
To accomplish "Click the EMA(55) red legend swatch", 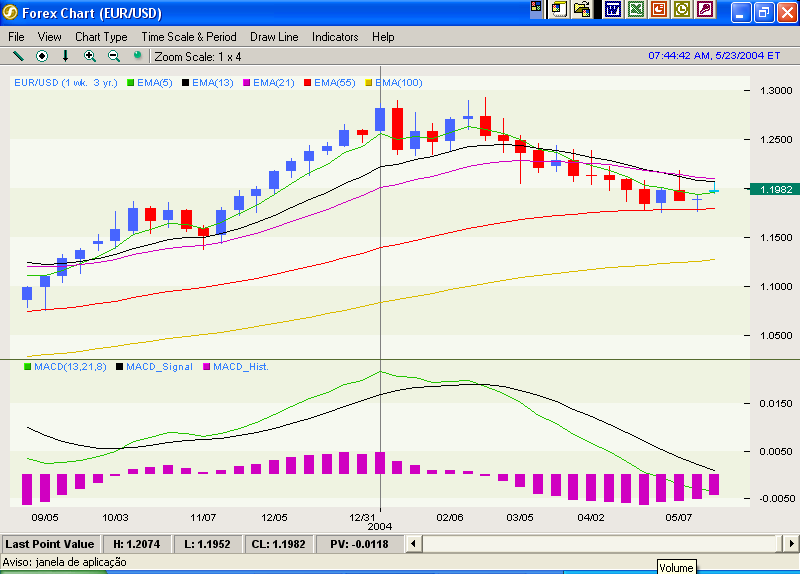I will (309, 81).
